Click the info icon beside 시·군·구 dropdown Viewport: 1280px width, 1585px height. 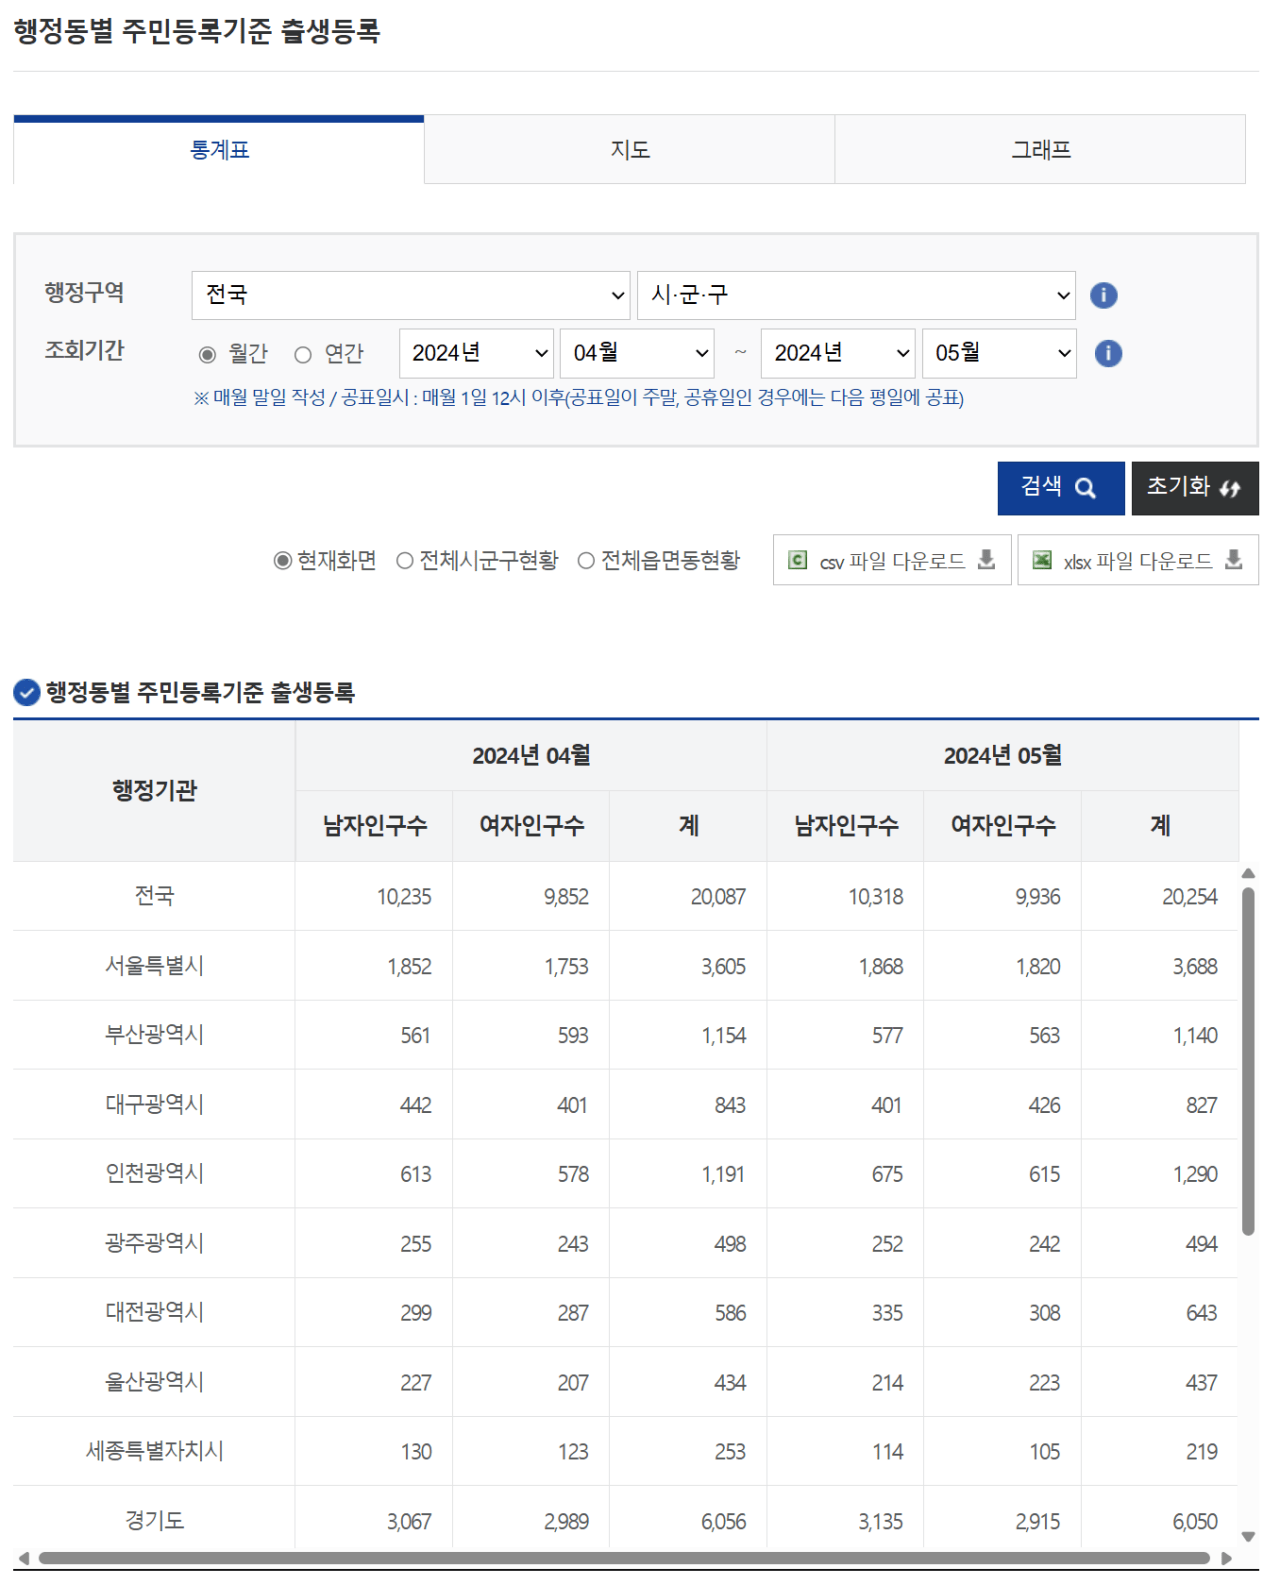pyautogui.click(x=1103, y=295)
